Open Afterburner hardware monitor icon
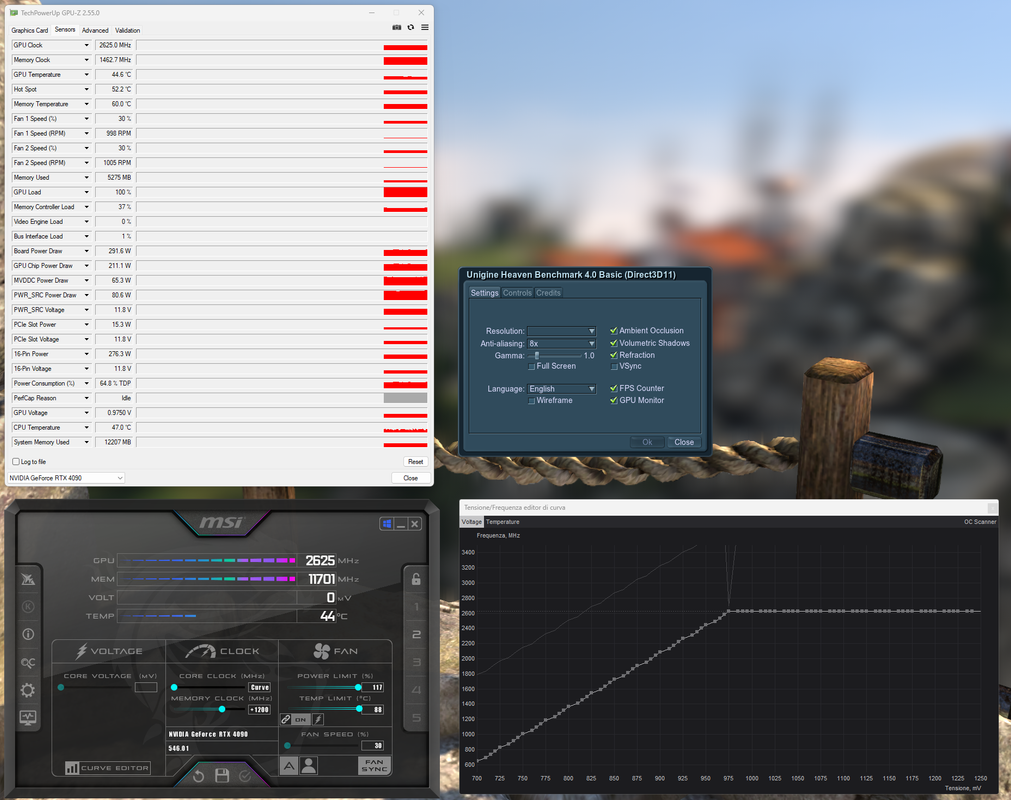 click(28, 717)
